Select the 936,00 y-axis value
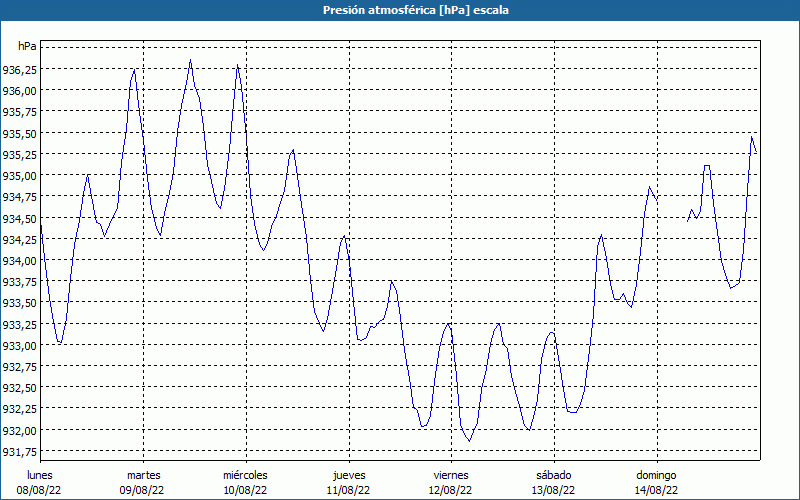Viewport: 800px width, 500px height. [19, 90]
